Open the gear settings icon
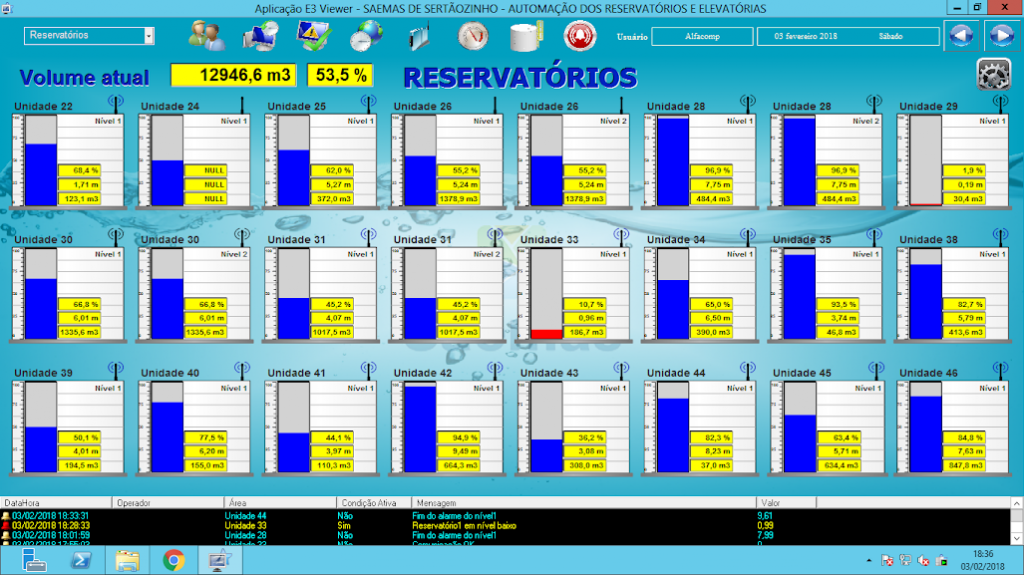The height and width of the screenshot is (575, 1024). [x=992, y=75]
